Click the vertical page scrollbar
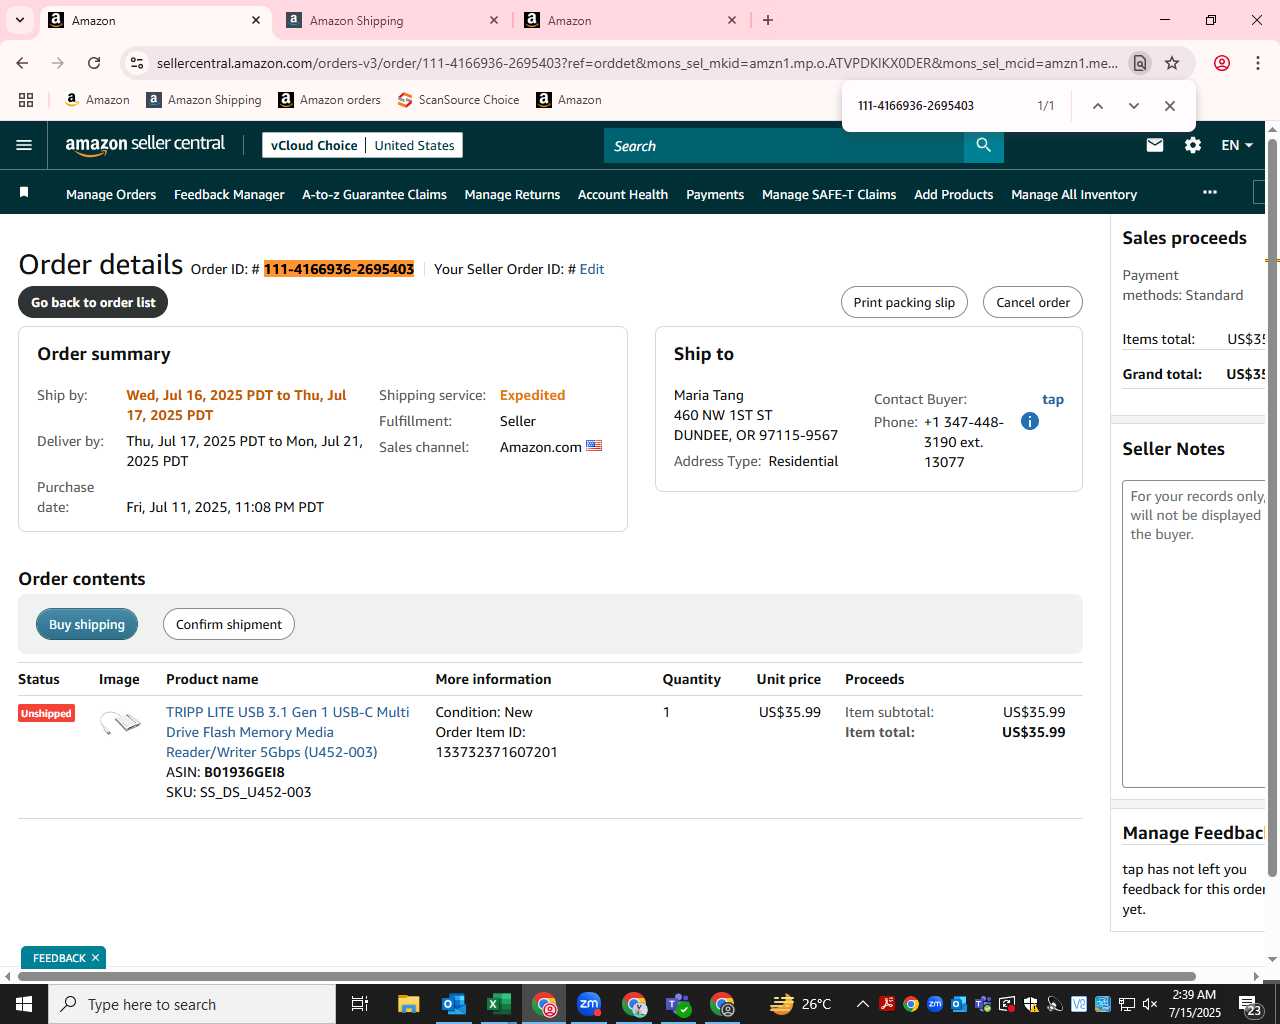This screenshot has height=1024, width=1280. (x=1273, y=510)
